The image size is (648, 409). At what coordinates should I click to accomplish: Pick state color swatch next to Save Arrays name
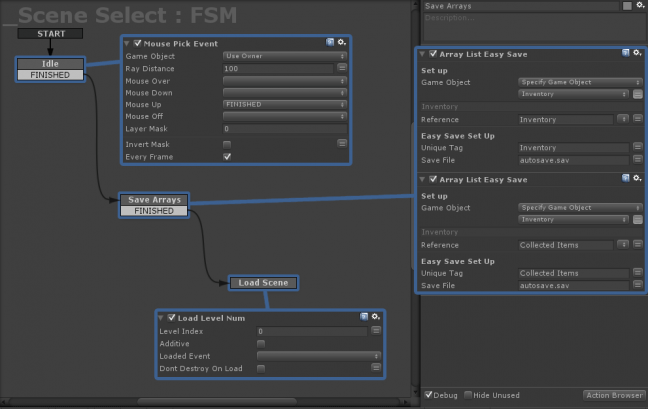pos(627,5)
